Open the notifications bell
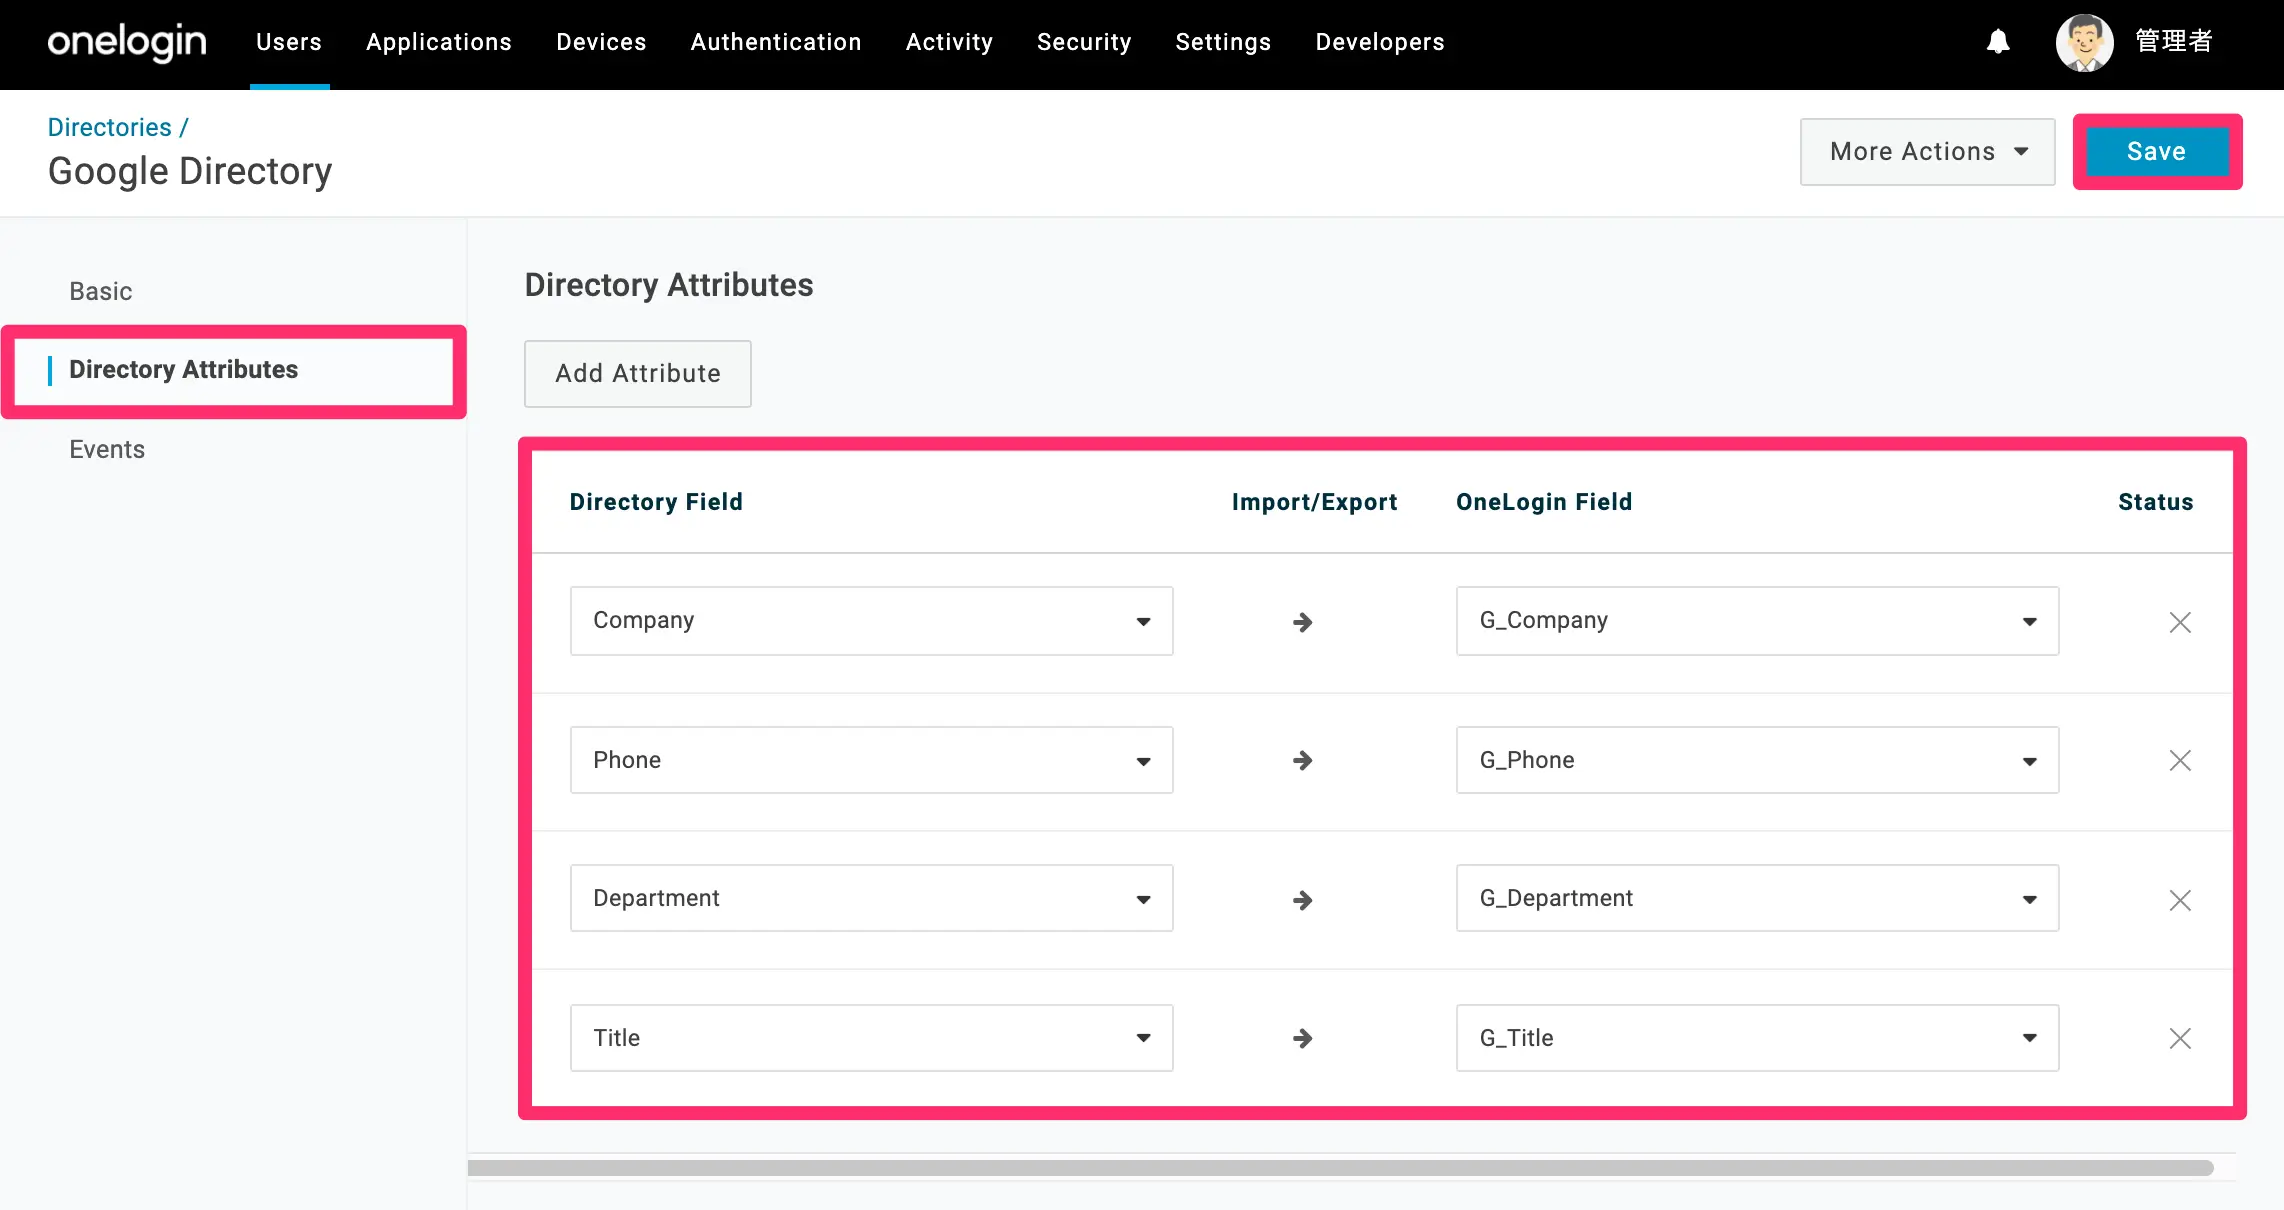 (1998, 41)
